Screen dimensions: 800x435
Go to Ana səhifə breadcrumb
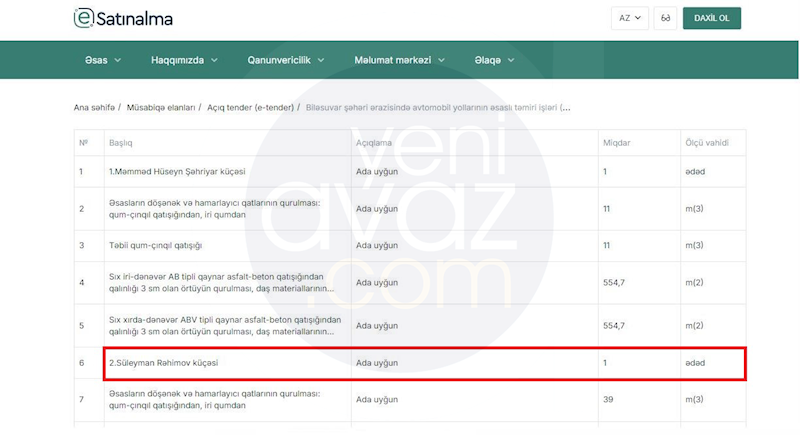tap(94, 106)
